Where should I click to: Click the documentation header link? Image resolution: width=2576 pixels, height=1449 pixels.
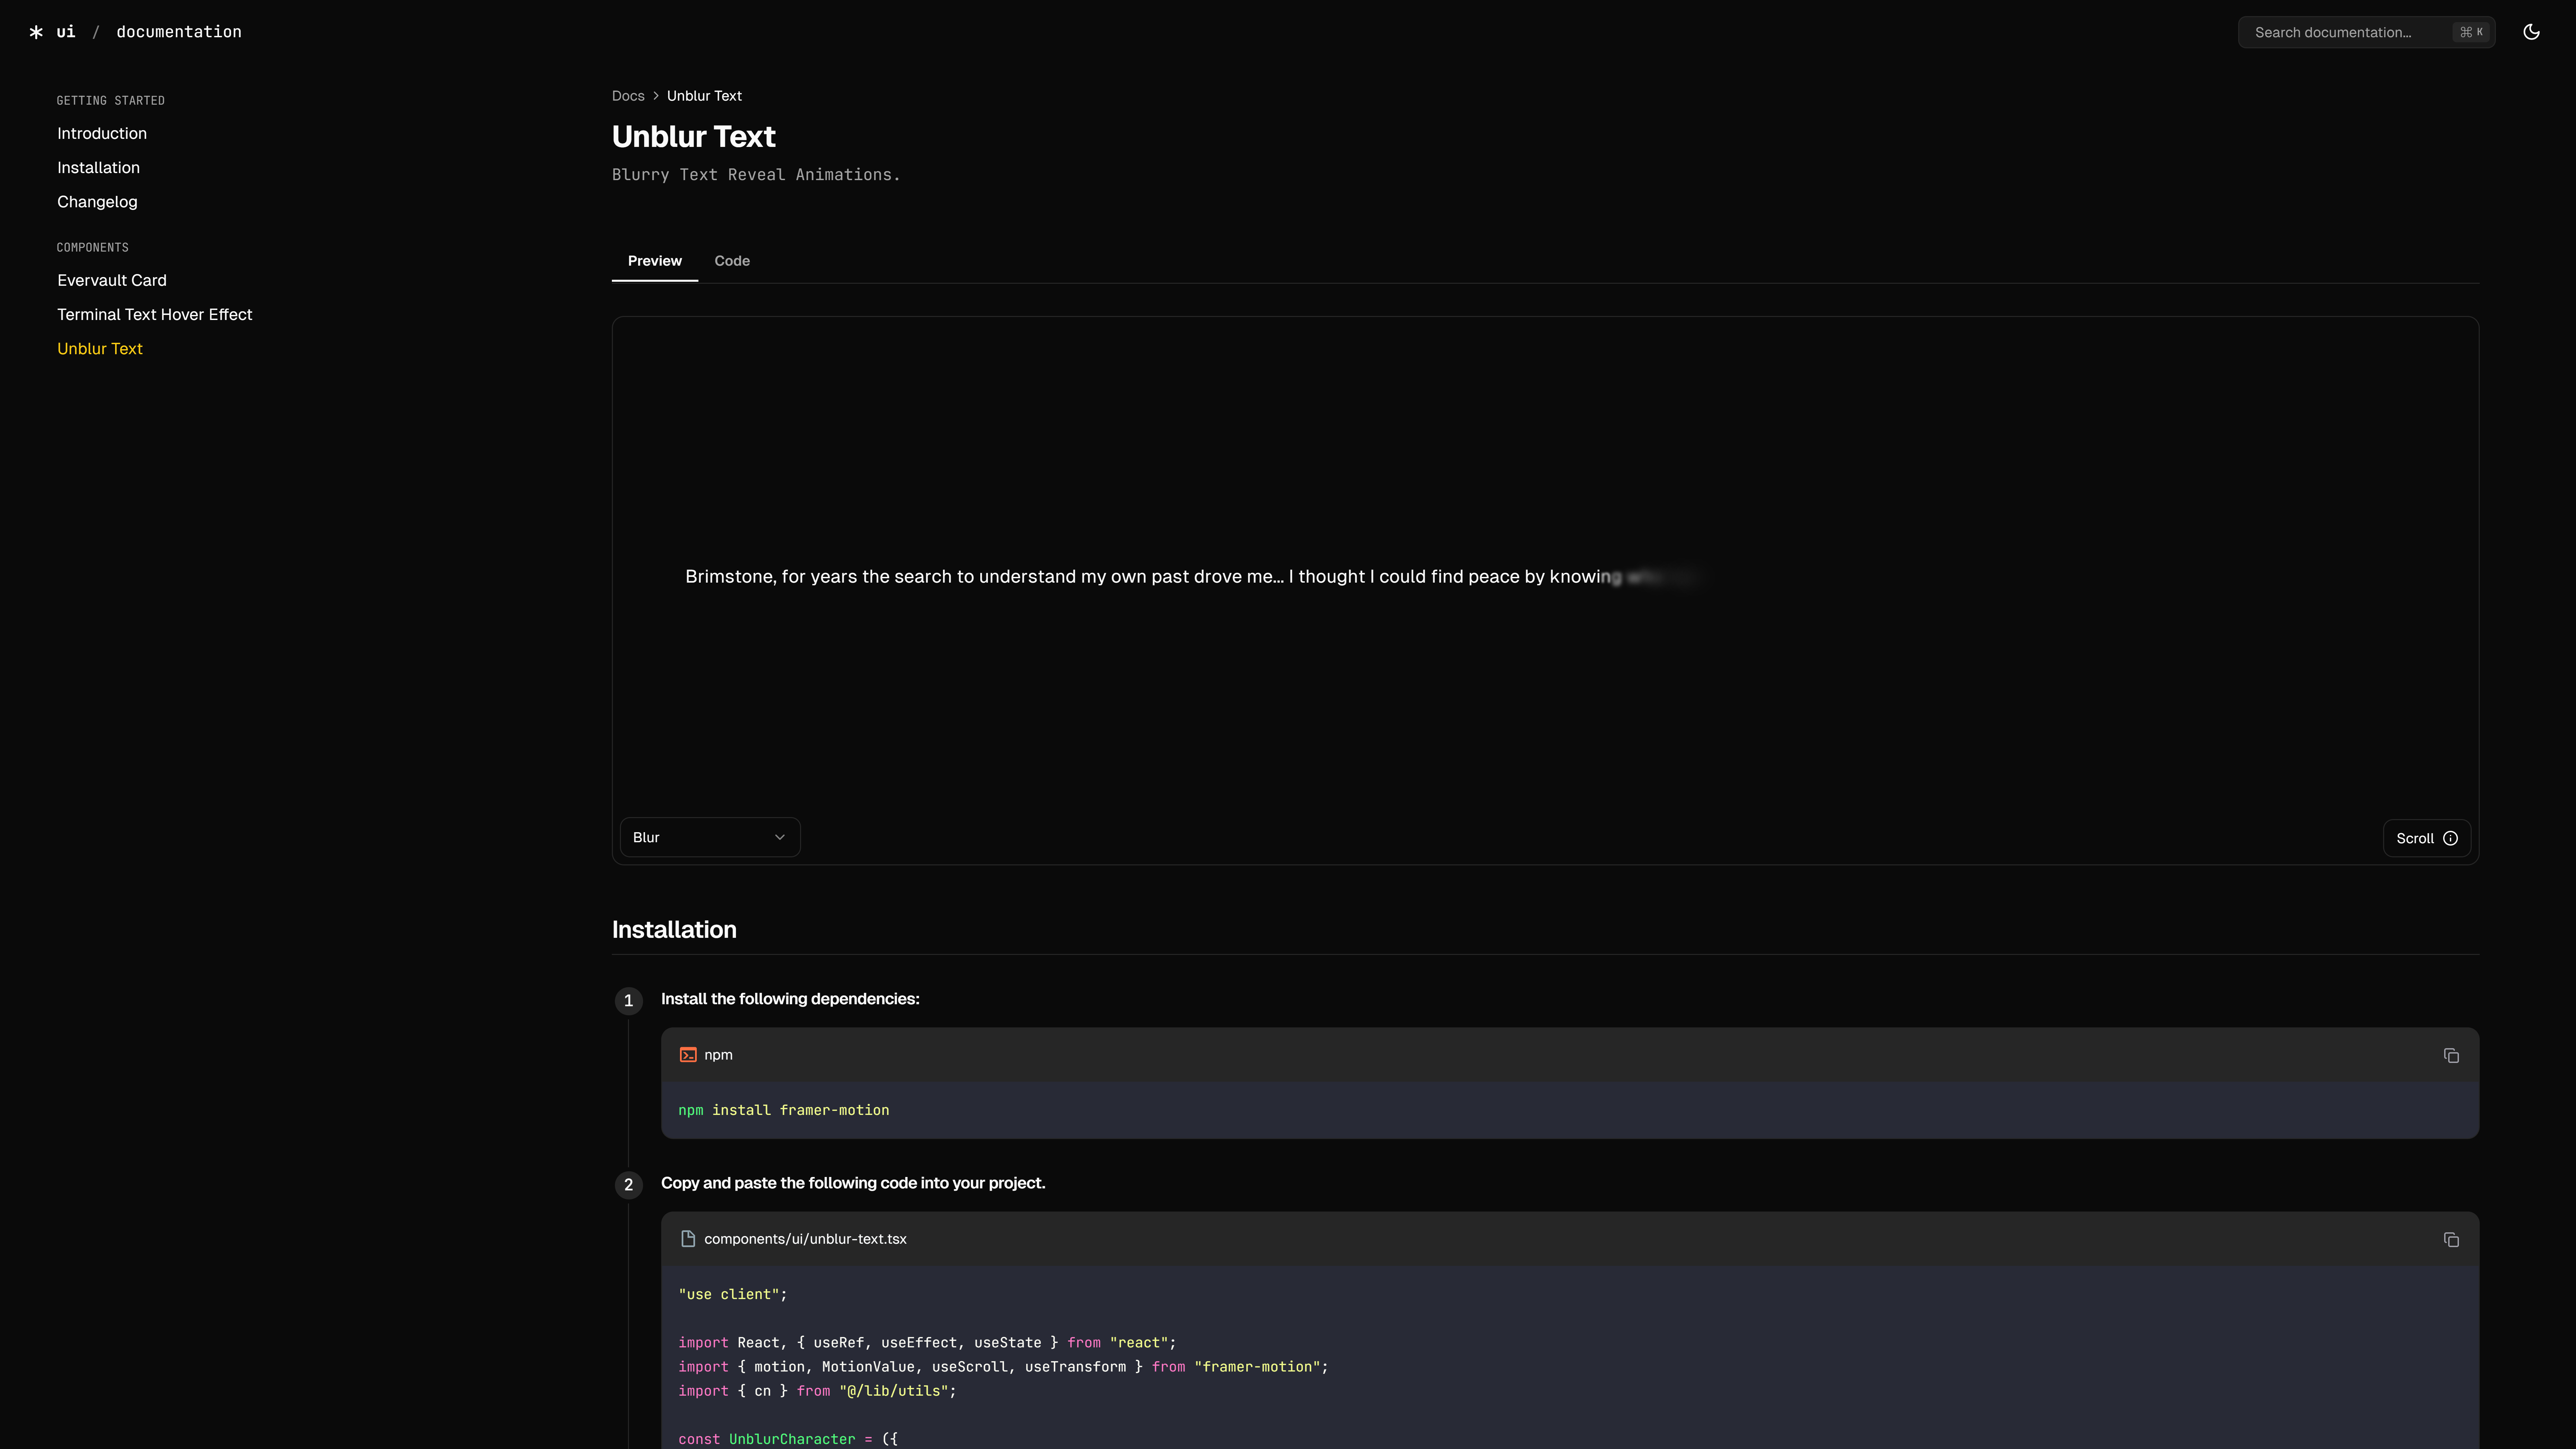(x=179, y=32)
